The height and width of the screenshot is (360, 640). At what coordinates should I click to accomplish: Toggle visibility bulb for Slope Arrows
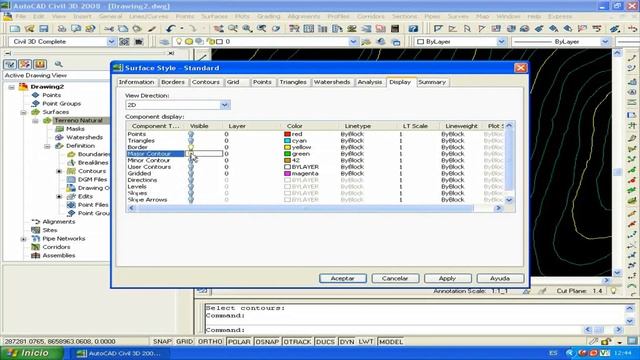[x=191, y=200]
